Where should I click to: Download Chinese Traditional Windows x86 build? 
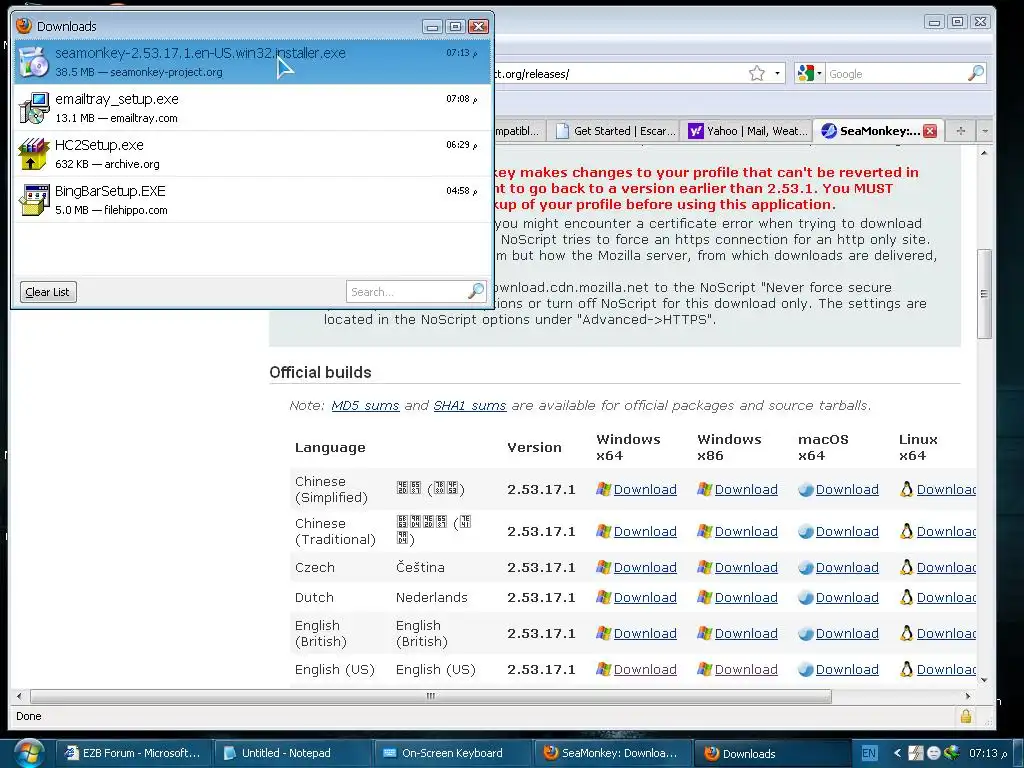pyautogui.click(x=746, y=532)
